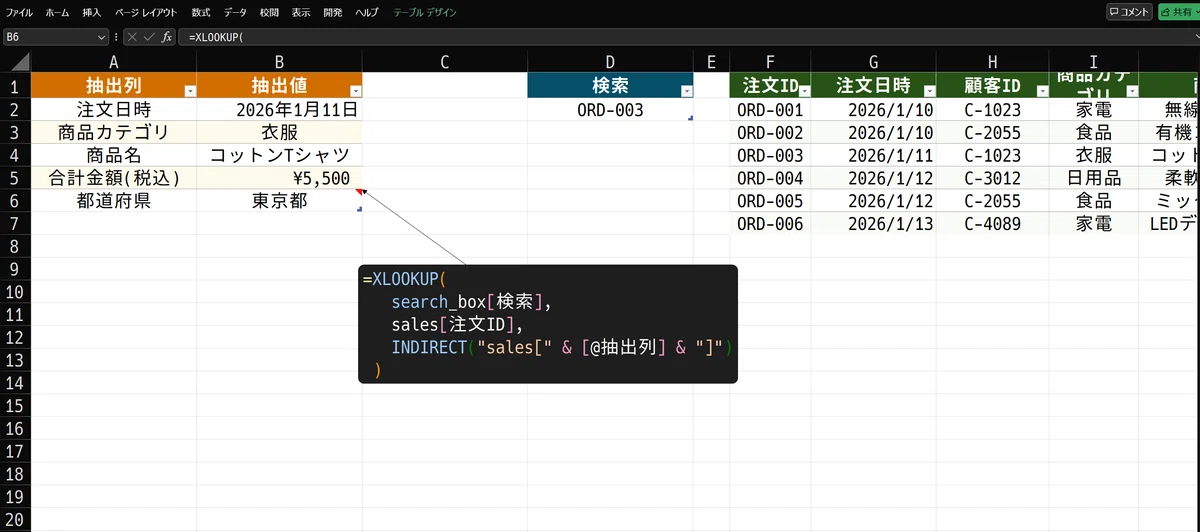Viewport: 1200px width, 532px height.
Task: Click the コットンTシャツ cell
Action: click(279, 155)
